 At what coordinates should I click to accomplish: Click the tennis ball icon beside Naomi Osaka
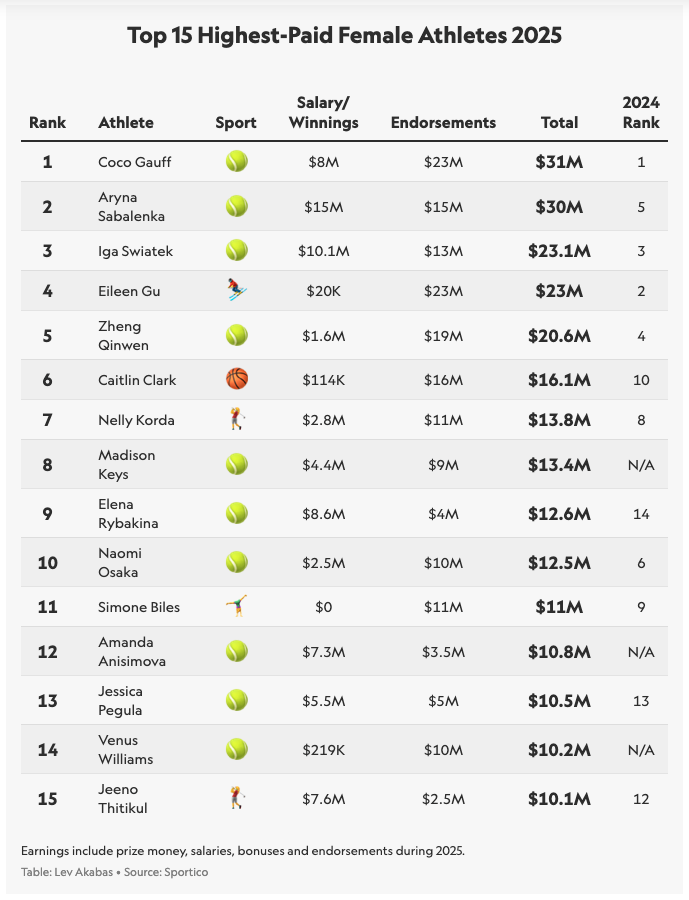pyautogui.click(x=236, y=562)
